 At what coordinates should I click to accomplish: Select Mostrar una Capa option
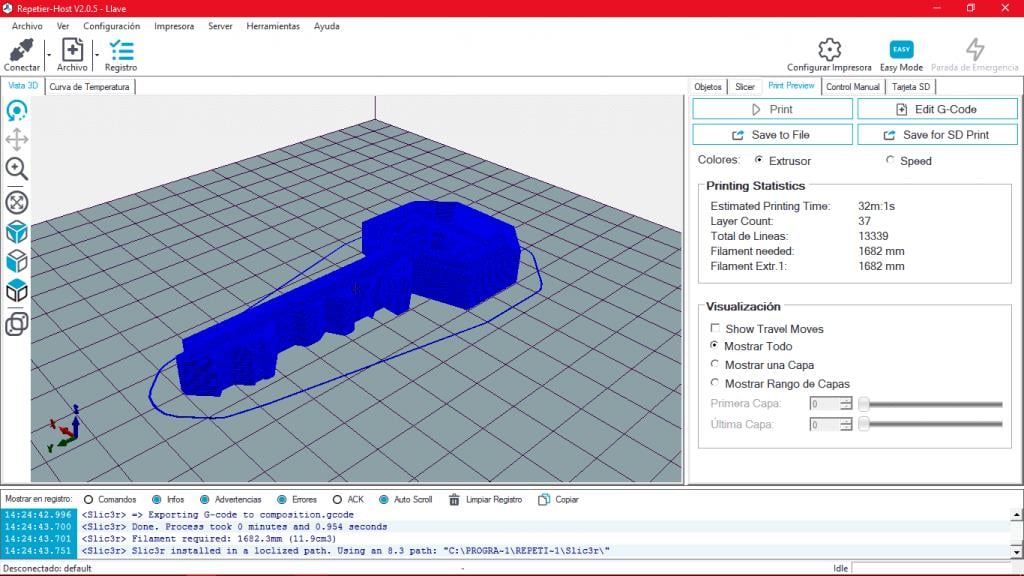coord(714,364)
